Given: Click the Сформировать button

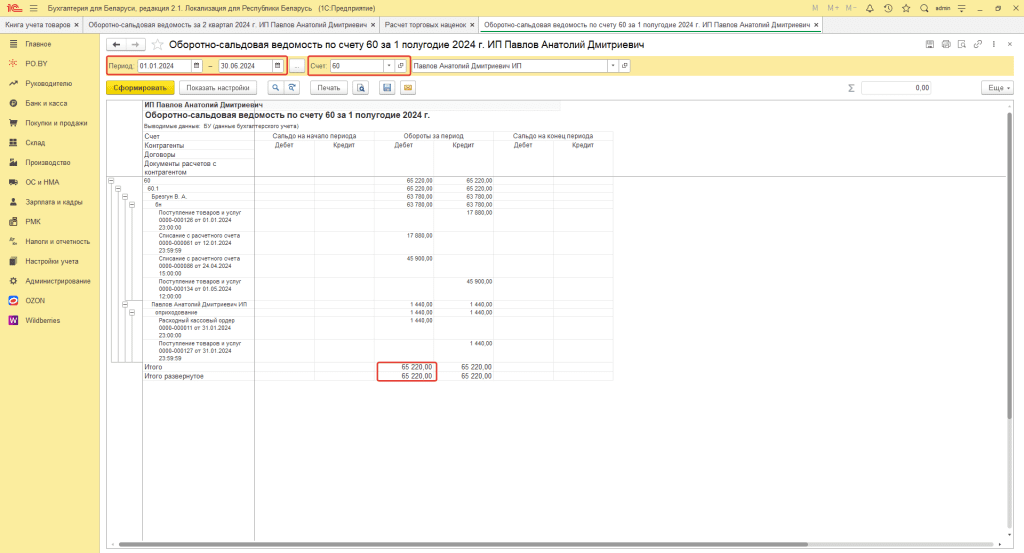Looking at the screenshot, I should 140,87.
